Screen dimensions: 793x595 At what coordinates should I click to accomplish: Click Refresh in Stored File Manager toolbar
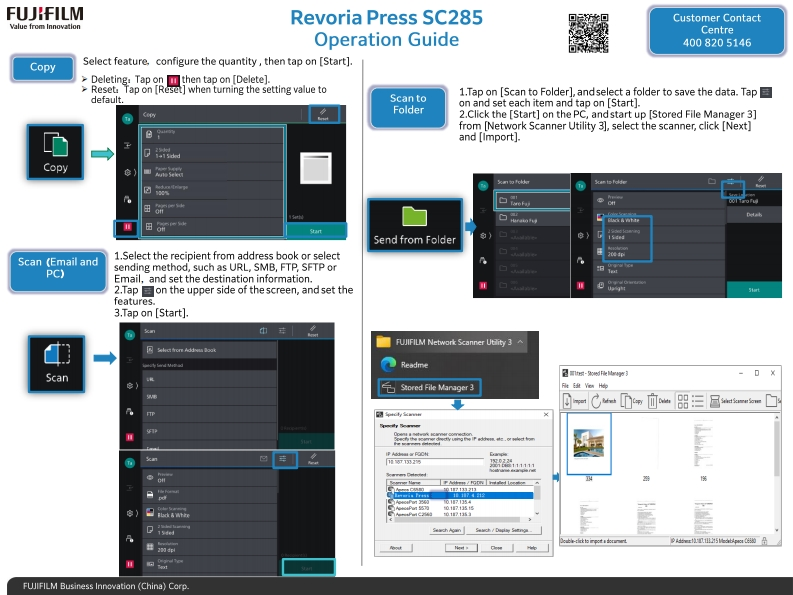604,401
